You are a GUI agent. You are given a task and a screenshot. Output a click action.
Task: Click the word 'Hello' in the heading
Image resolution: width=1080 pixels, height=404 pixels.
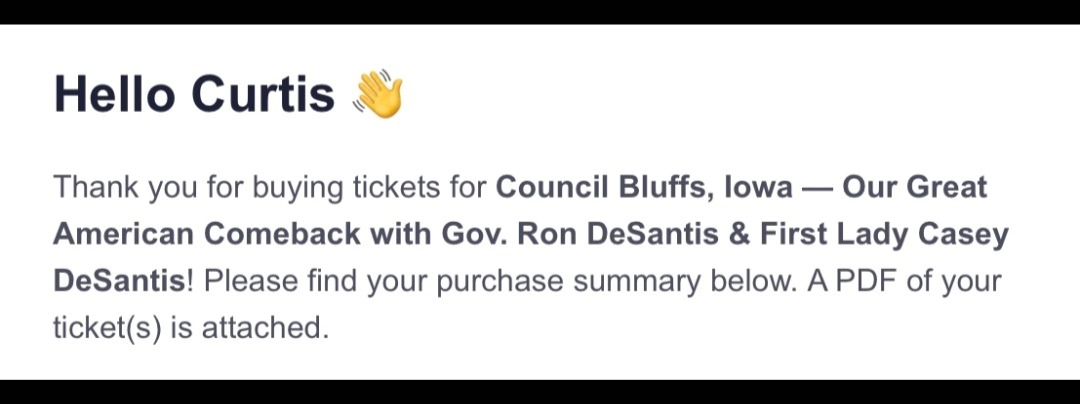click(114, 94)
